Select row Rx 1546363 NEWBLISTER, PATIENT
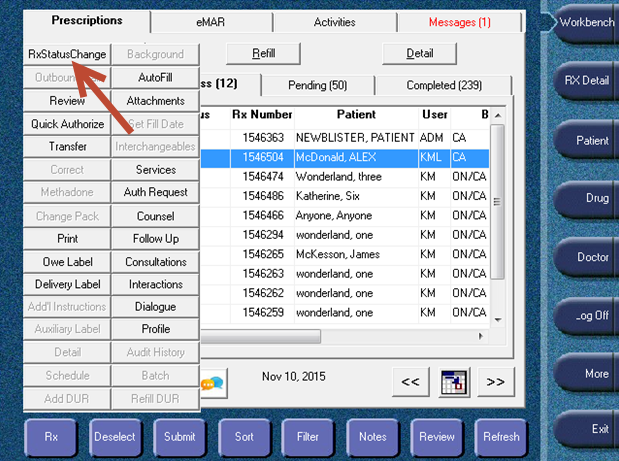This screenshot has width=619, height=461. point(344,138)
